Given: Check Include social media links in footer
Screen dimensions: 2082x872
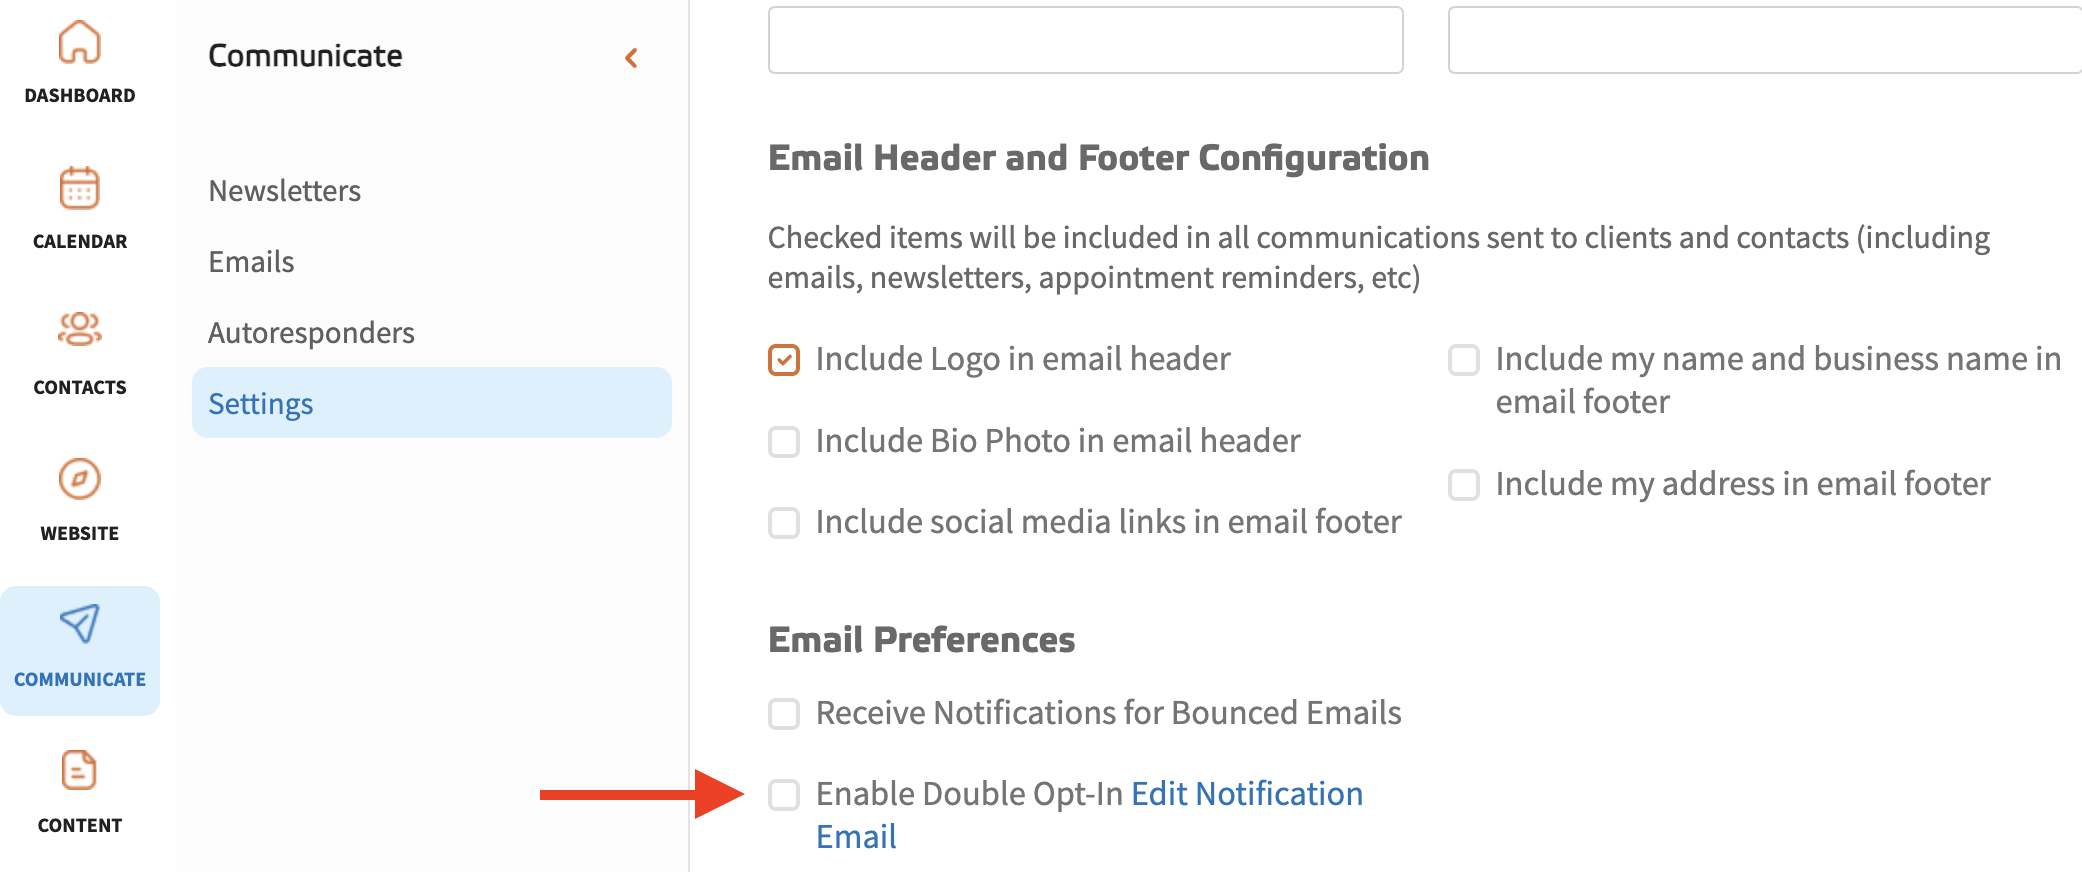Looking at the screenshot, I should tap(784, 523).
